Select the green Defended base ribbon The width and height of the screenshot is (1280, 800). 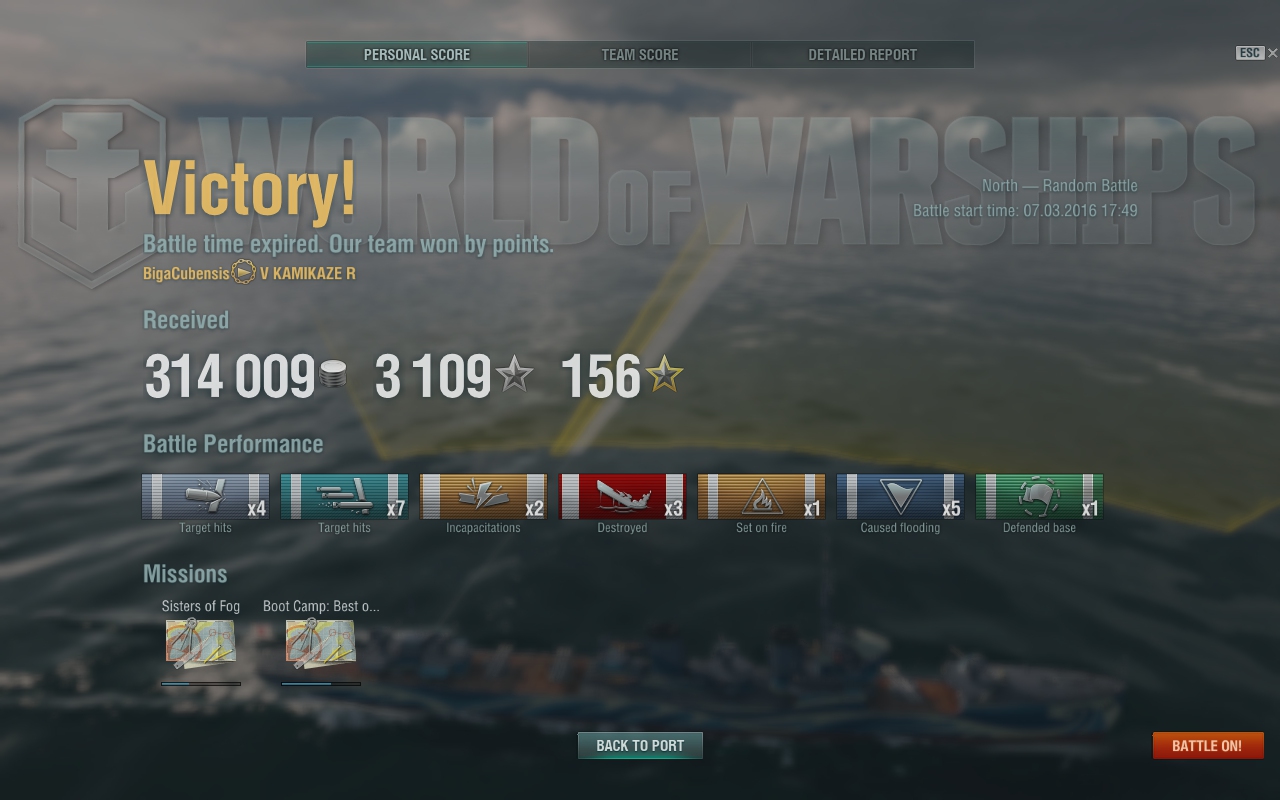(x=1039, y=496)
